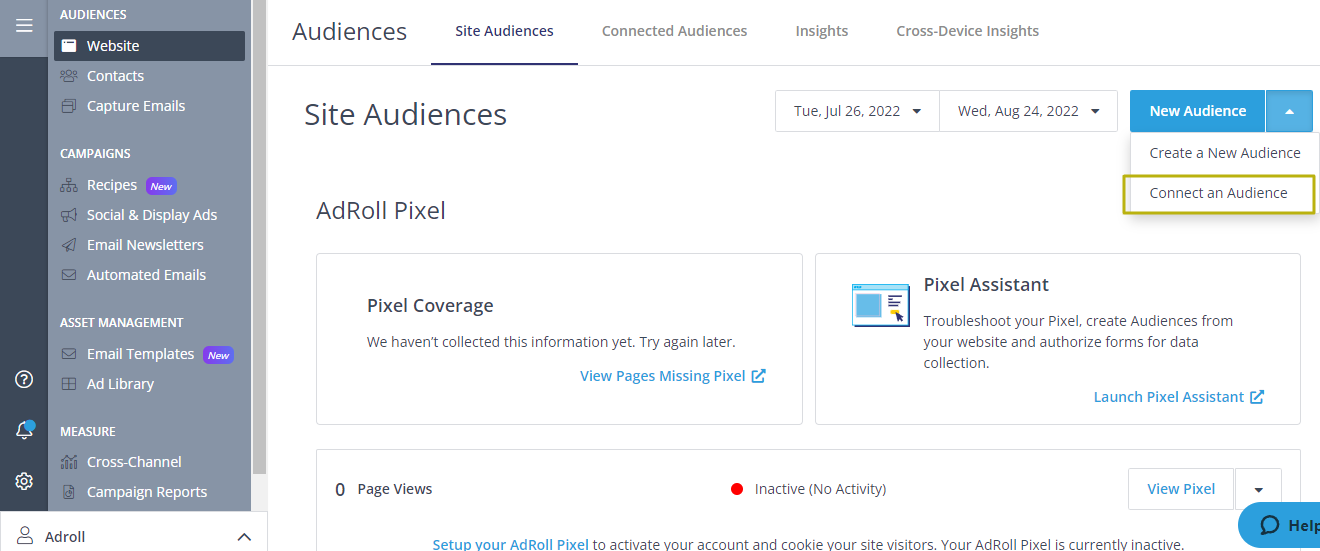
Task: Click the AdRoll Pixel section heading
Action: (x=381, y=211)
